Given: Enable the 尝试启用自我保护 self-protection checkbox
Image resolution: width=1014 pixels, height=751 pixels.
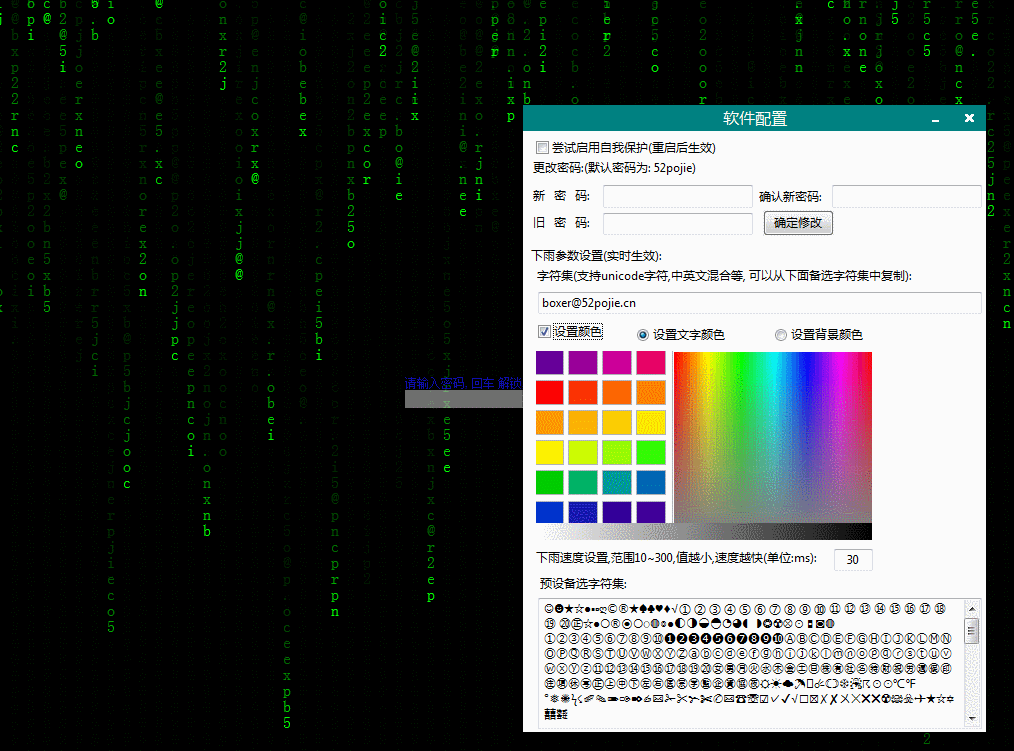Looking at the screenshot, I should (x=543, y=147).
